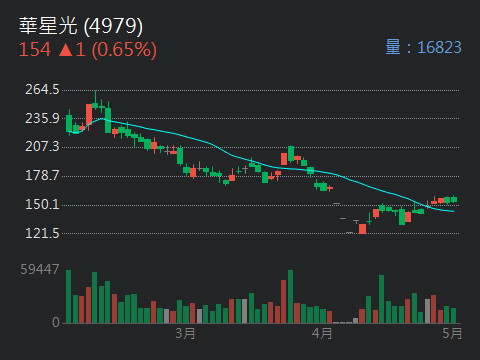
Task: Click the red candle touching 121.5 line
Action: pyautogui.click(x=362, y=229)
